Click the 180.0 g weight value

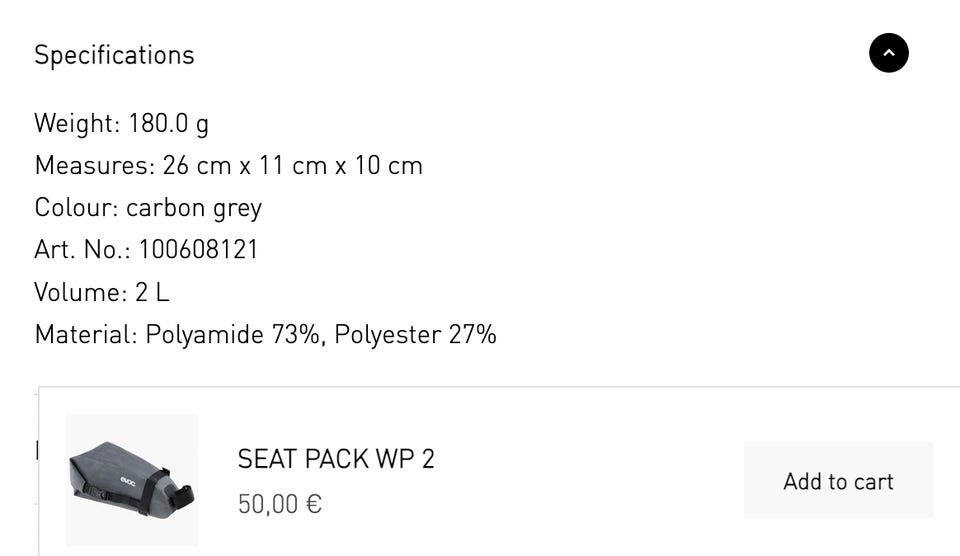[x=168, y=123]
